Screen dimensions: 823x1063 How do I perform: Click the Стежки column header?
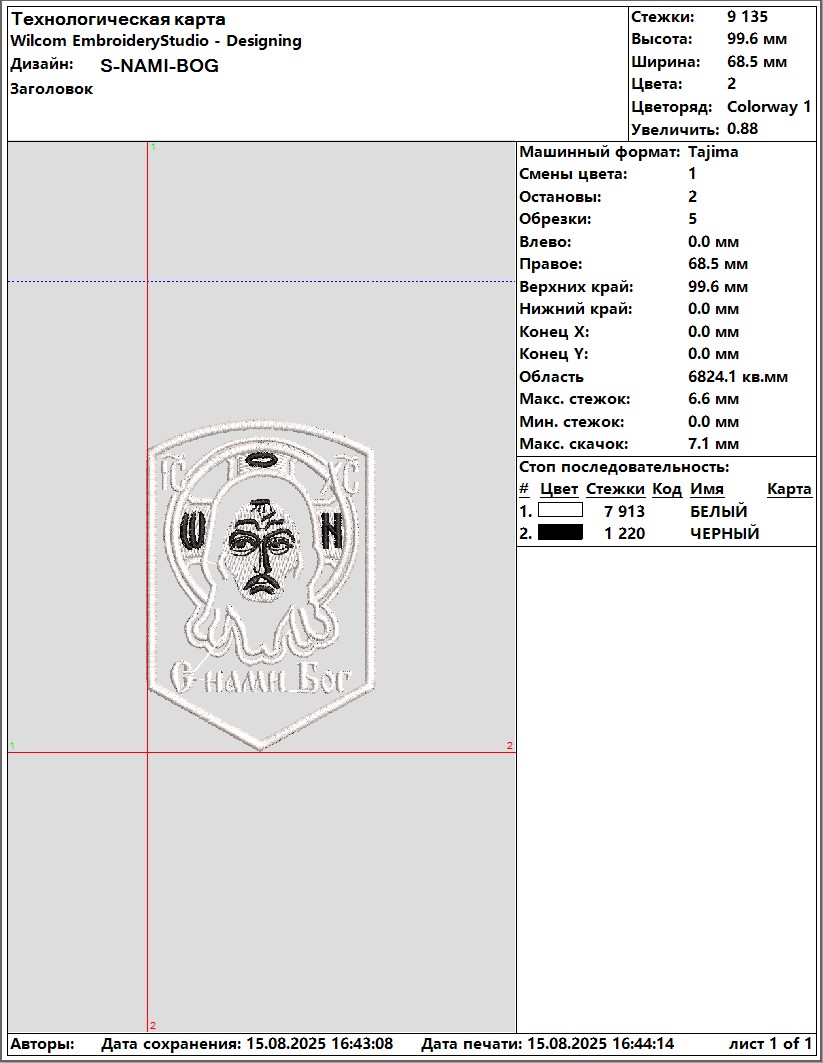(x=615, y=489)
